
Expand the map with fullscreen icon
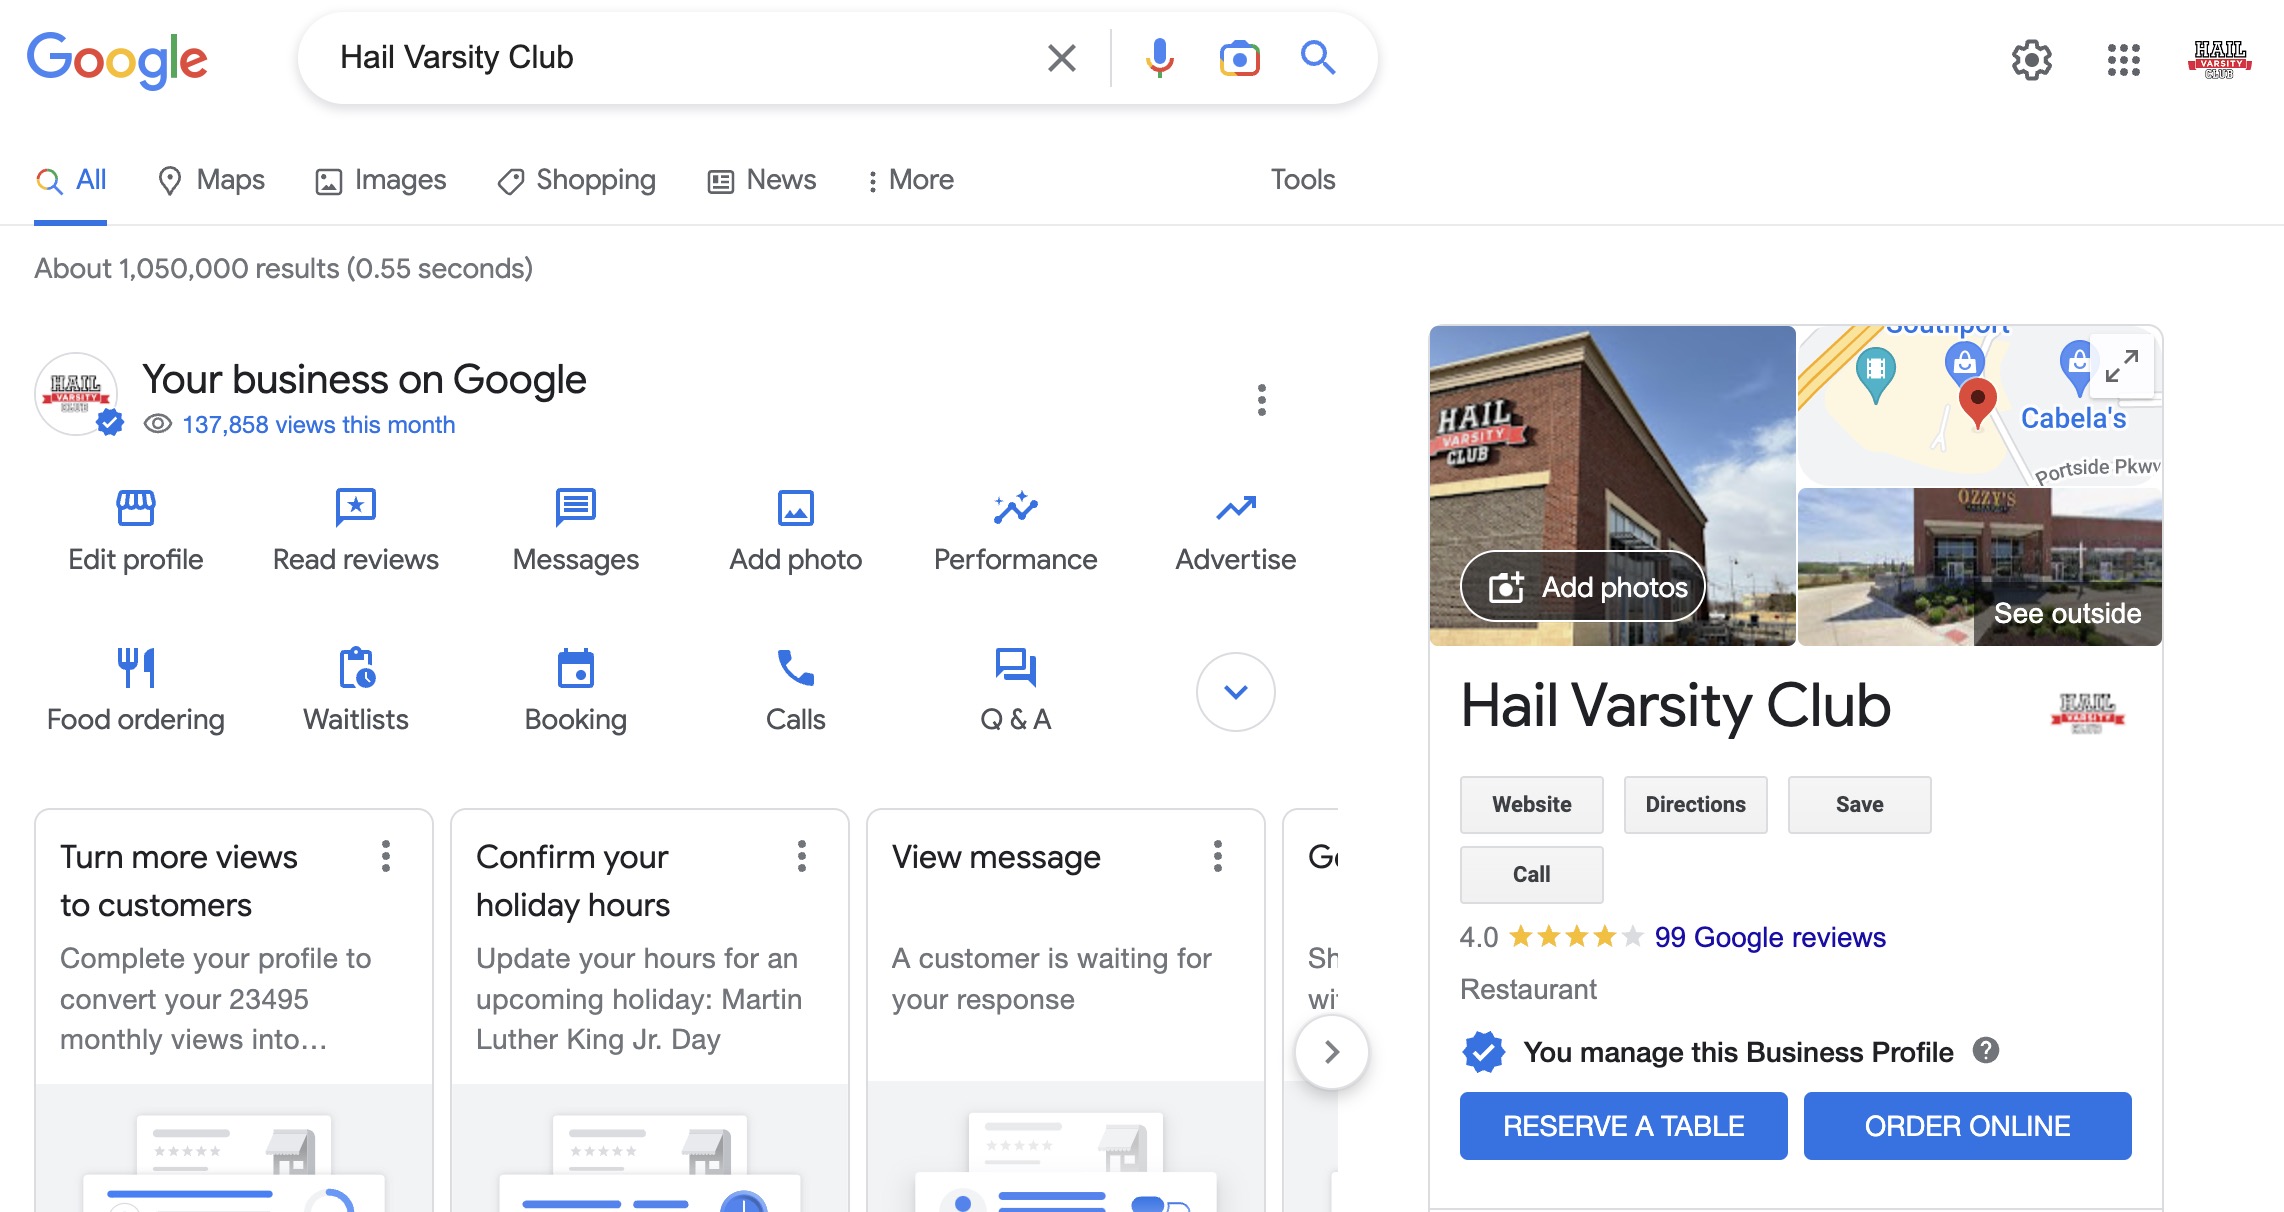click(2121, 366)
